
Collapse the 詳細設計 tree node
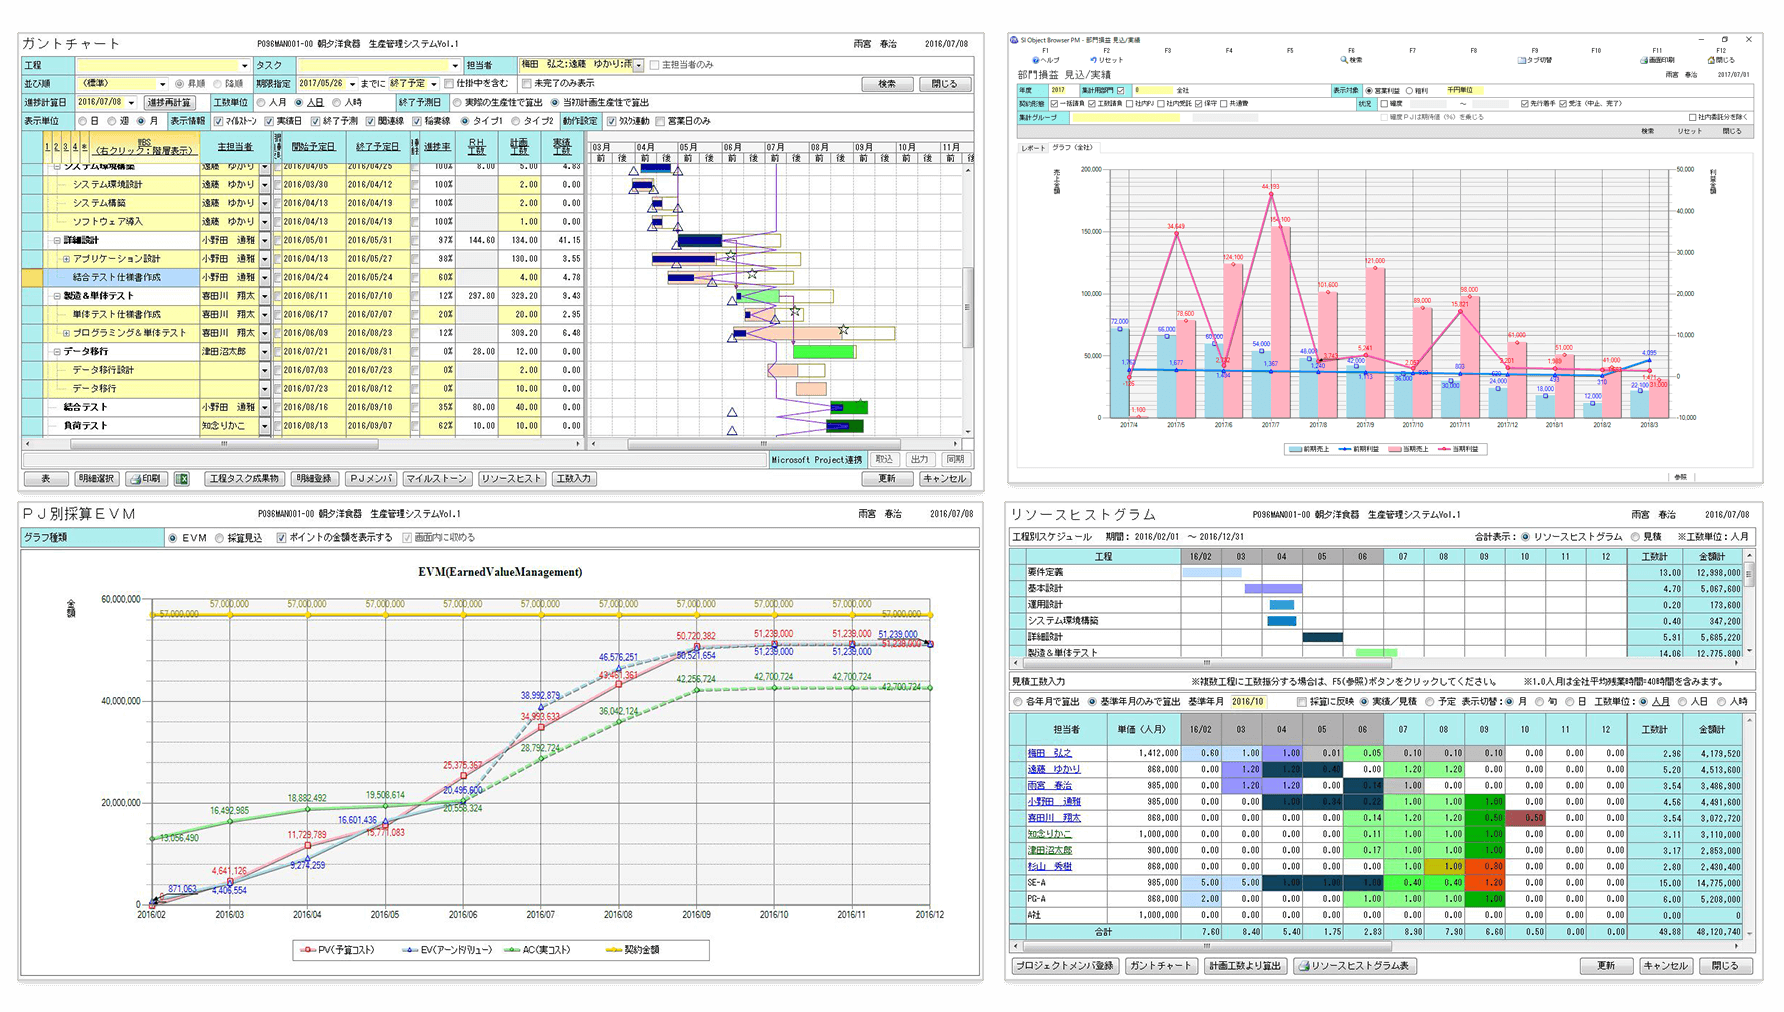57,240
